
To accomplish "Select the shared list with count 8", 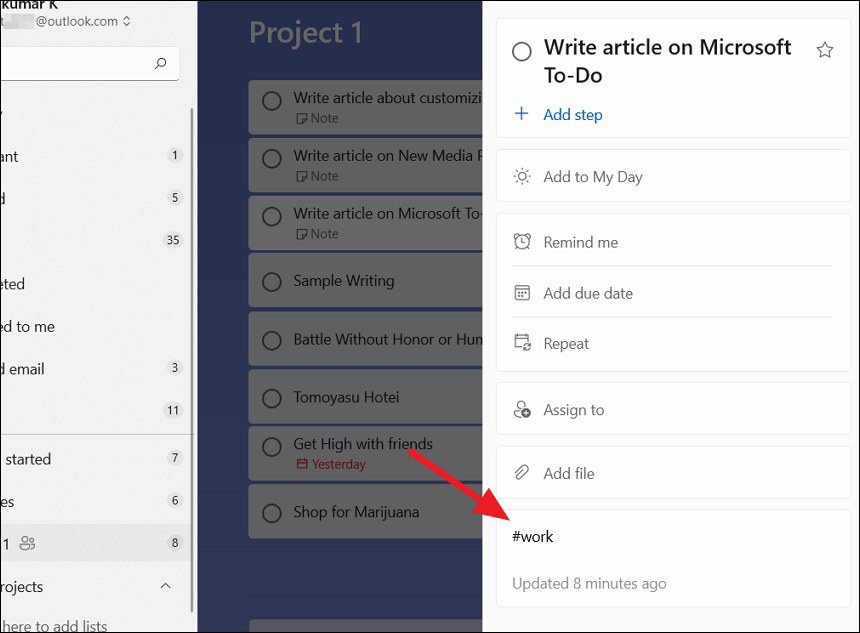I will pyautogui.click(x=93, y=542).
